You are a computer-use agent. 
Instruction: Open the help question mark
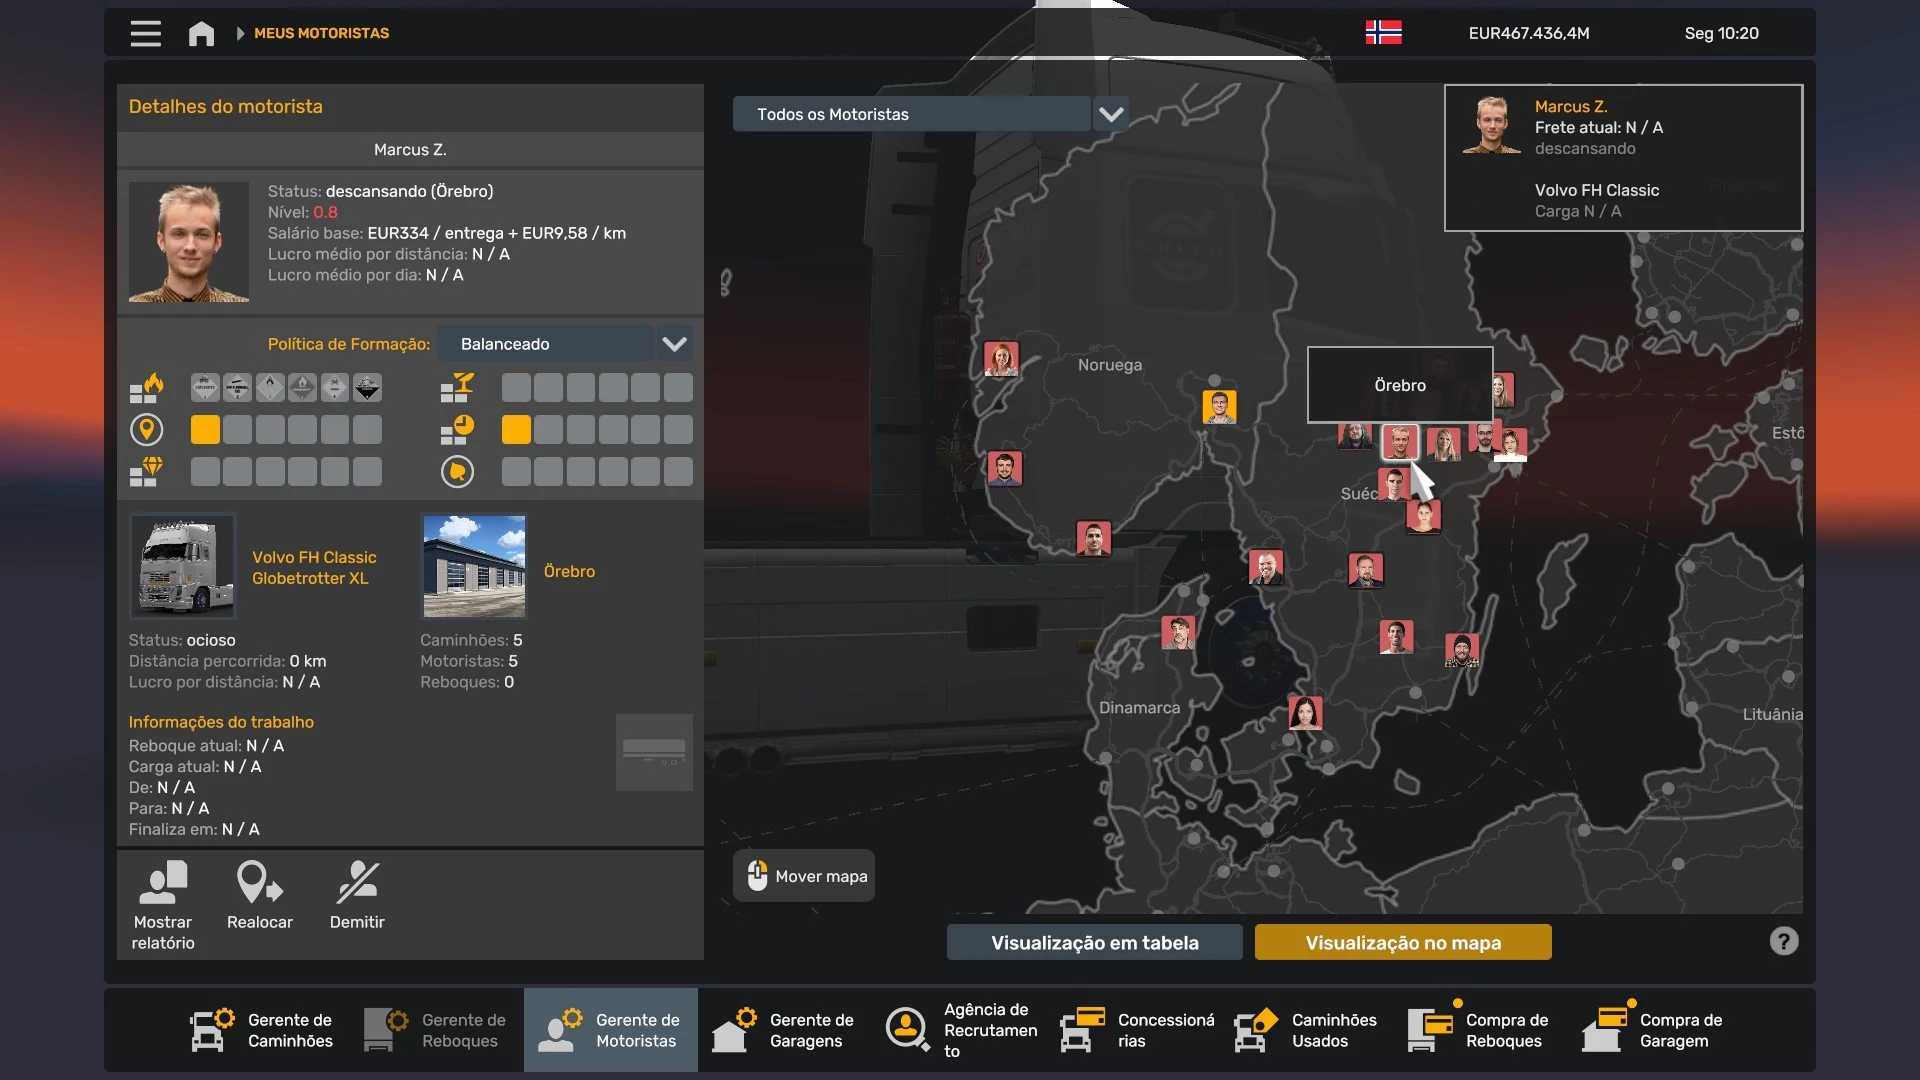tap(1783, 941)
